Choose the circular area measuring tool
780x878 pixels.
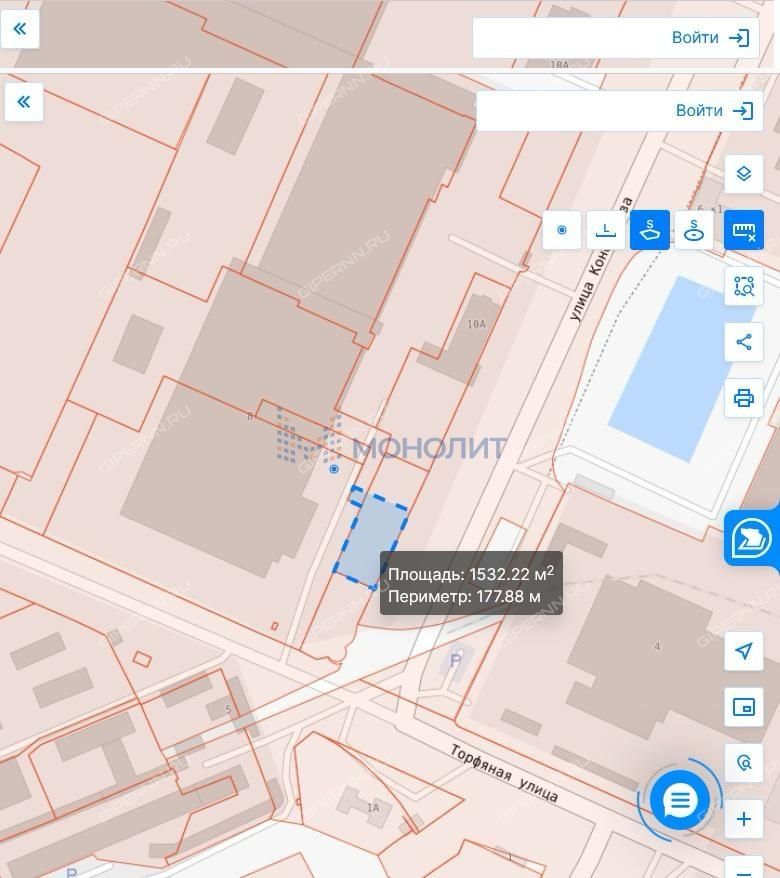[x=694, y=230]
